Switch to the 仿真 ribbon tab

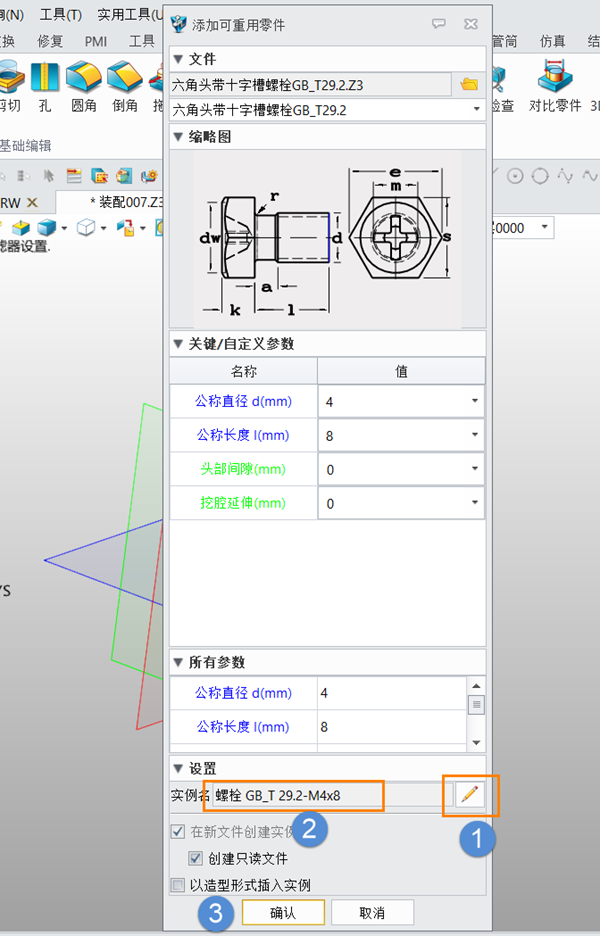552,41
